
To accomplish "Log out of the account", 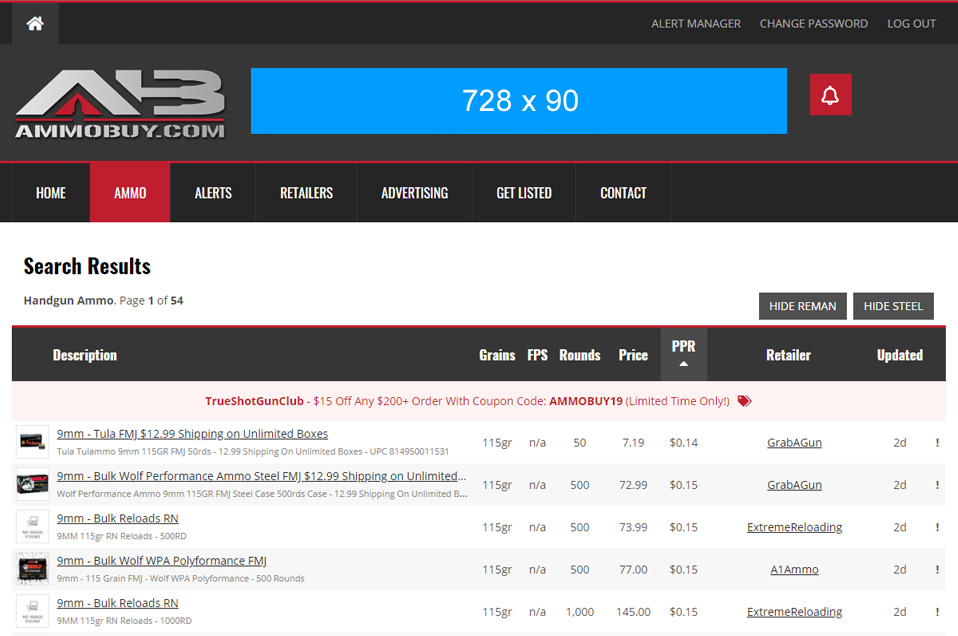I will (911, 24).
